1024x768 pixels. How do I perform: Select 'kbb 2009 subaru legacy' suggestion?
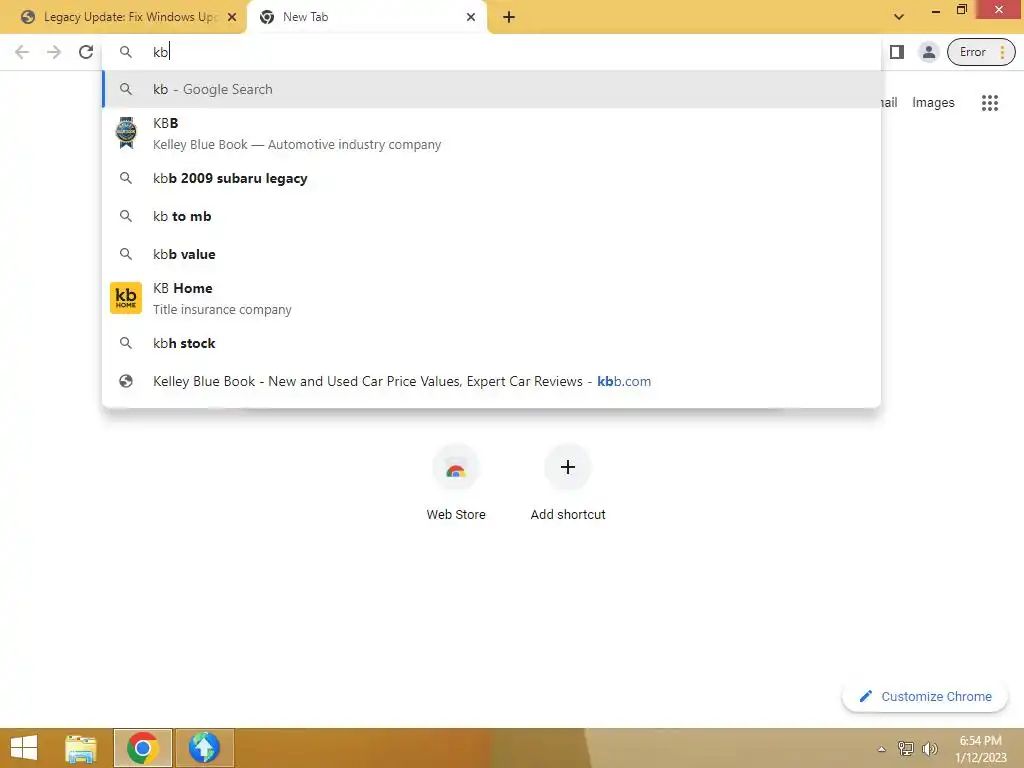pos(491,178)
